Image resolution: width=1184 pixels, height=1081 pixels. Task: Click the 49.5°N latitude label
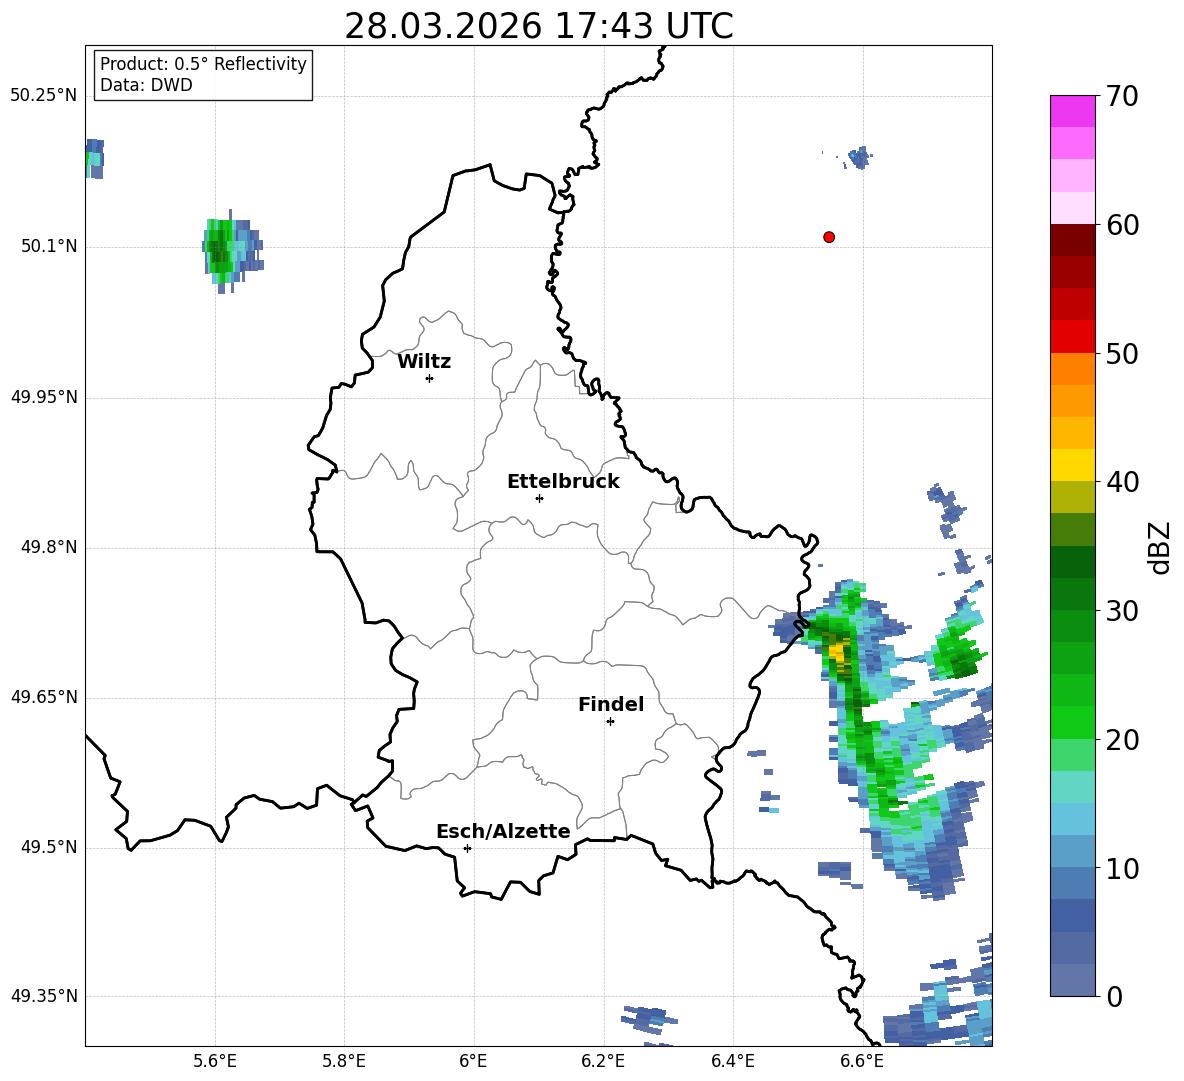point(49,847)
